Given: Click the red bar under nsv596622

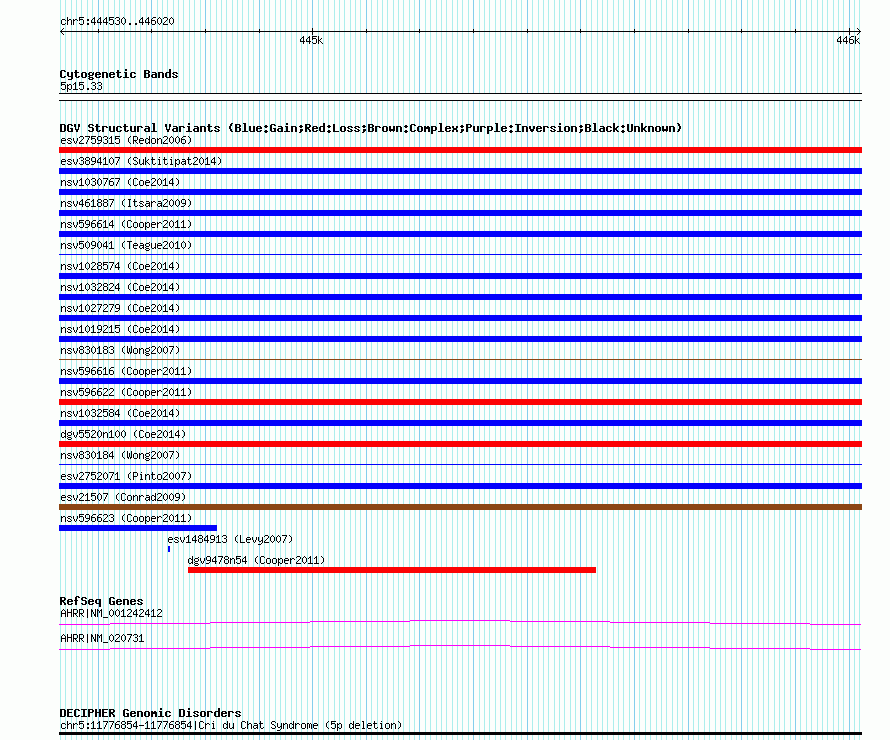Looking at the screenshot, I should point(460,402).
